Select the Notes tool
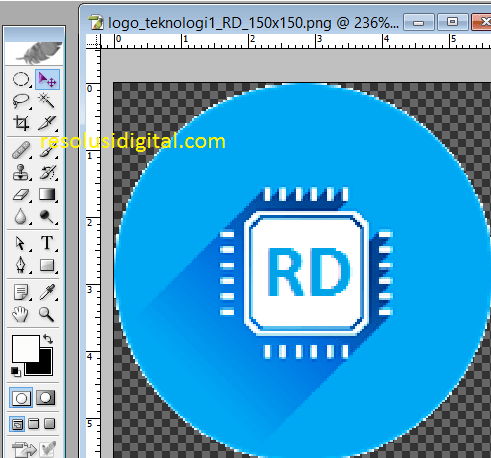Image resolution: width=491 pixels, height=458 pixels. (x=21, y=292)
